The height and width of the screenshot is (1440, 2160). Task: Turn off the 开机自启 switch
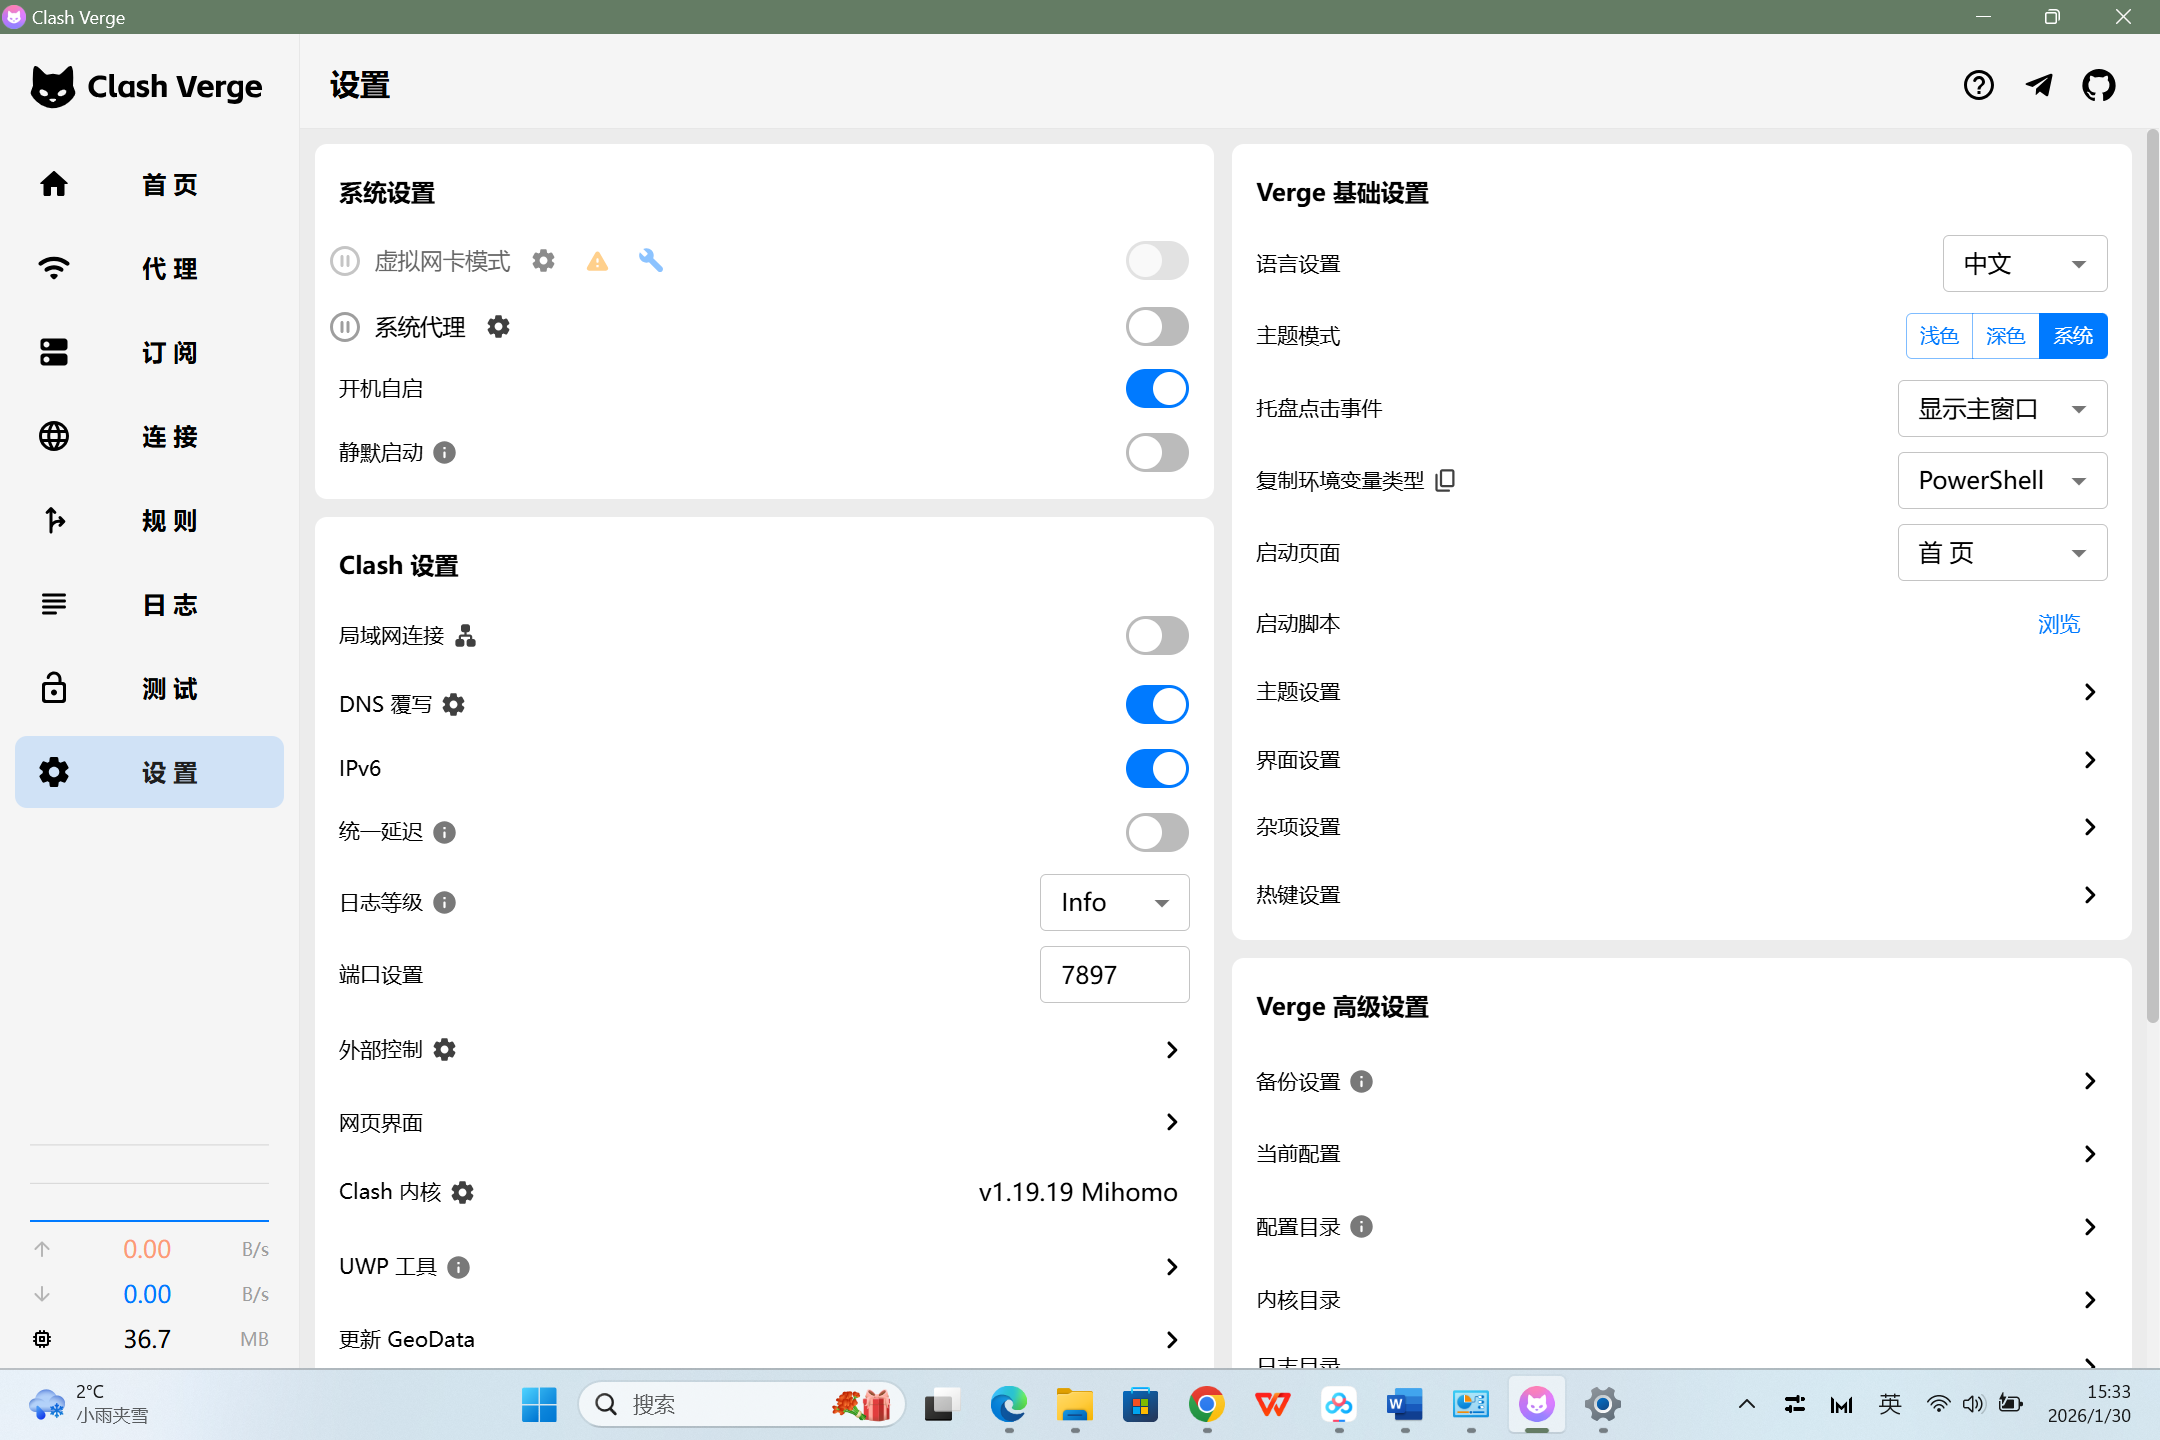(x=1157, y=389)
